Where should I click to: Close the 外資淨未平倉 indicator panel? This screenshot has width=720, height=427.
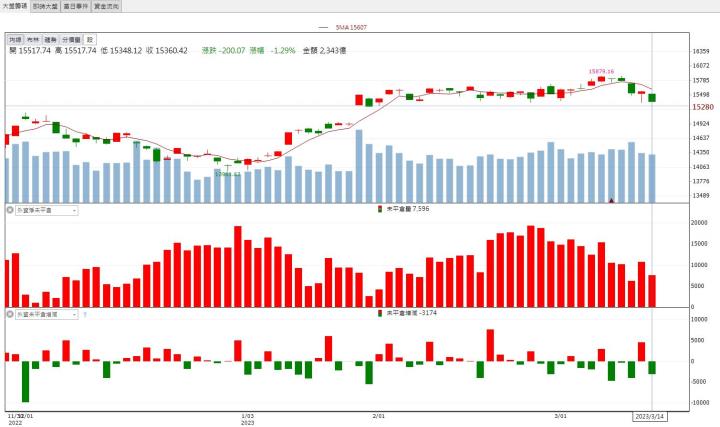click(10, 210)
